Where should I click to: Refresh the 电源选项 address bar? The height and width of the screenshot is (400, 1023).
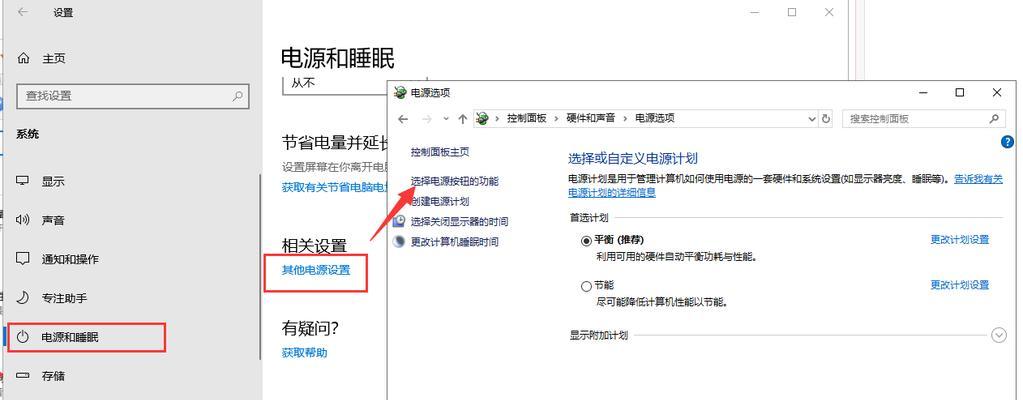[x=826, y=119]
